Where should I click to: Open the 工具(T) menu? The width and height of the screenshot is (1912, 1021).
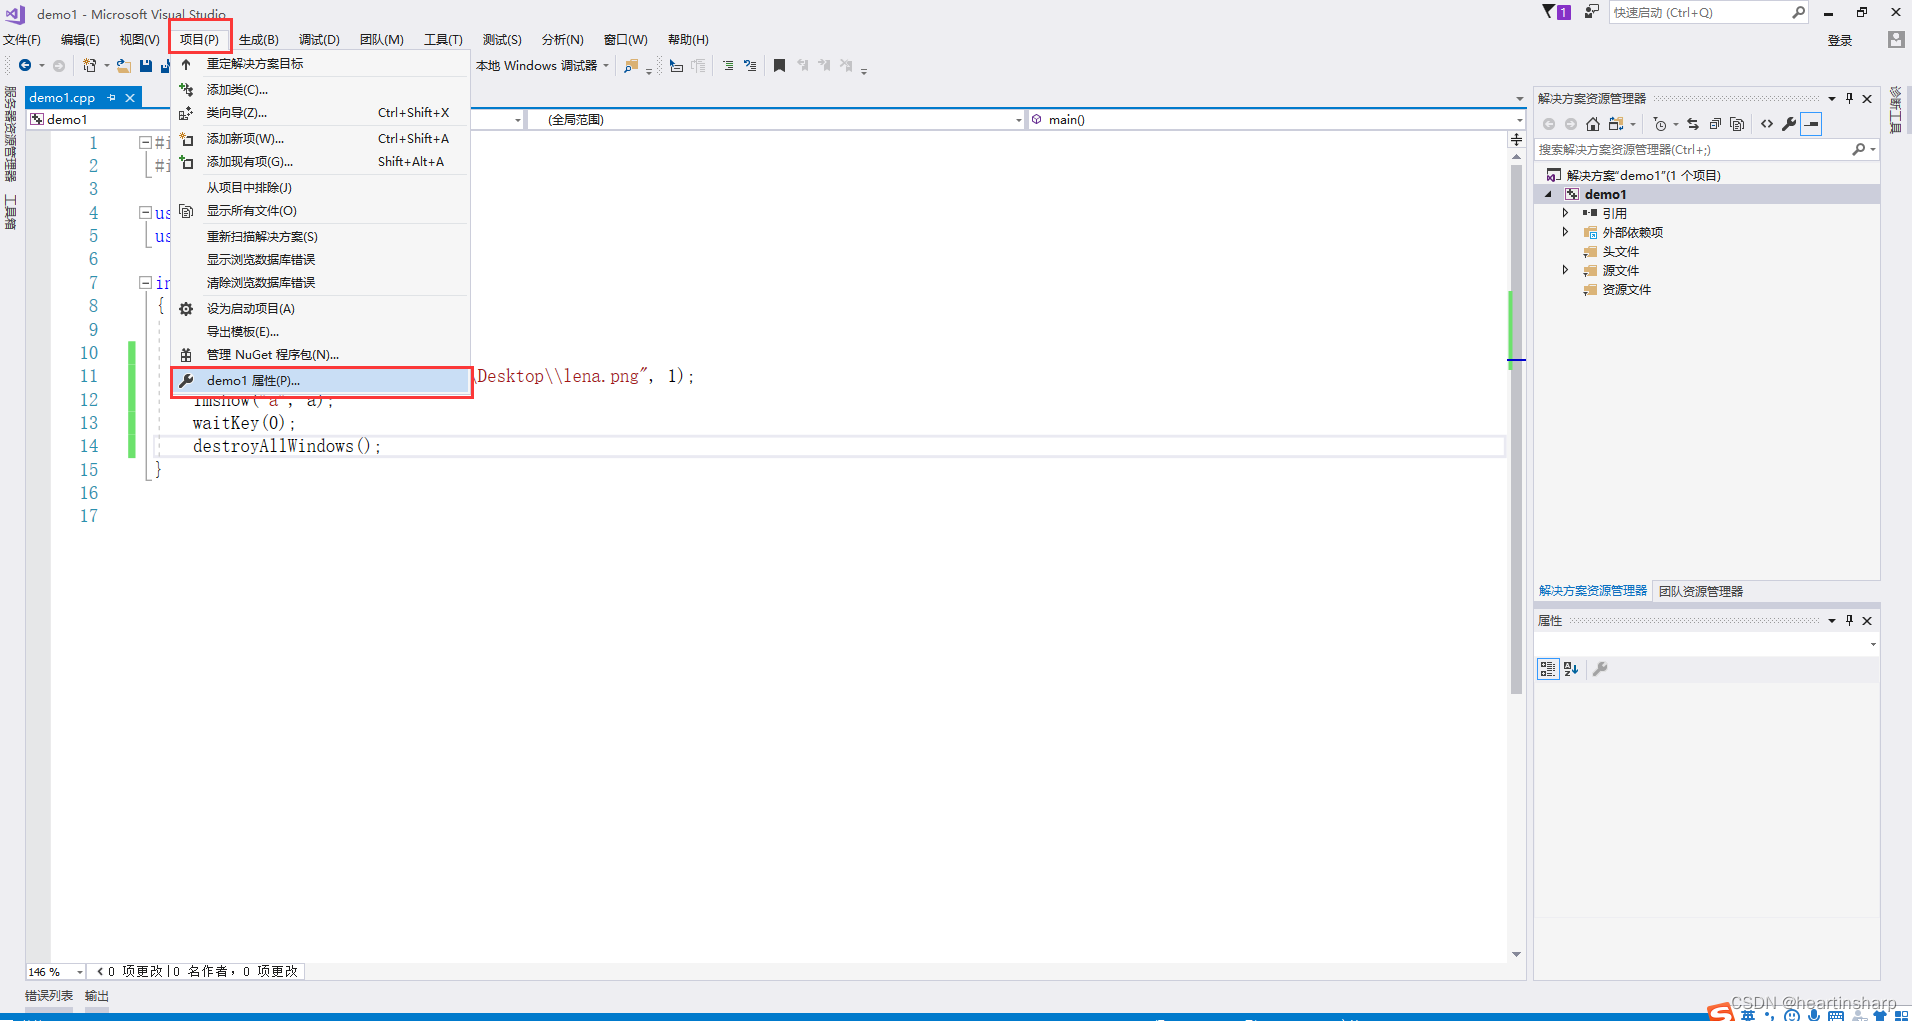pyautogui.click(x=443, y=39)
